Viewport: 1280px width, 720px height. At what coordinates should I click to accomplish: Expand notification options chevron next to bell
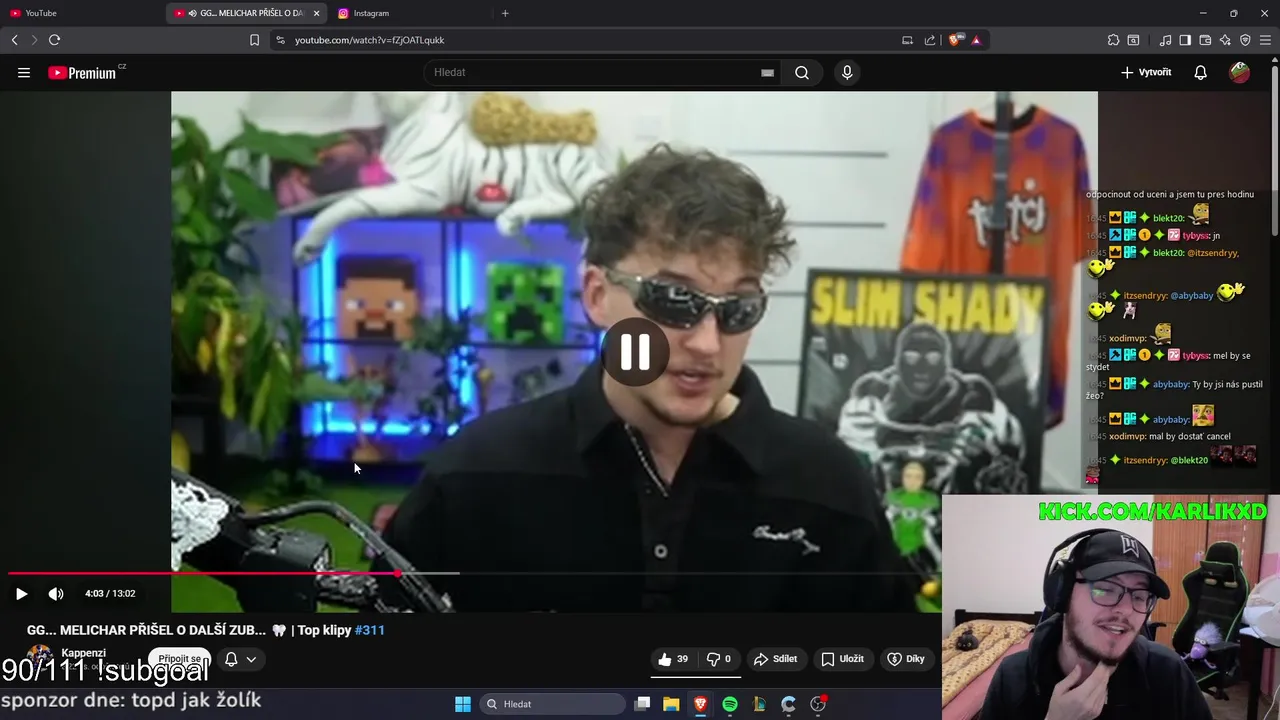pyautogui.click(x=251, y=659)
